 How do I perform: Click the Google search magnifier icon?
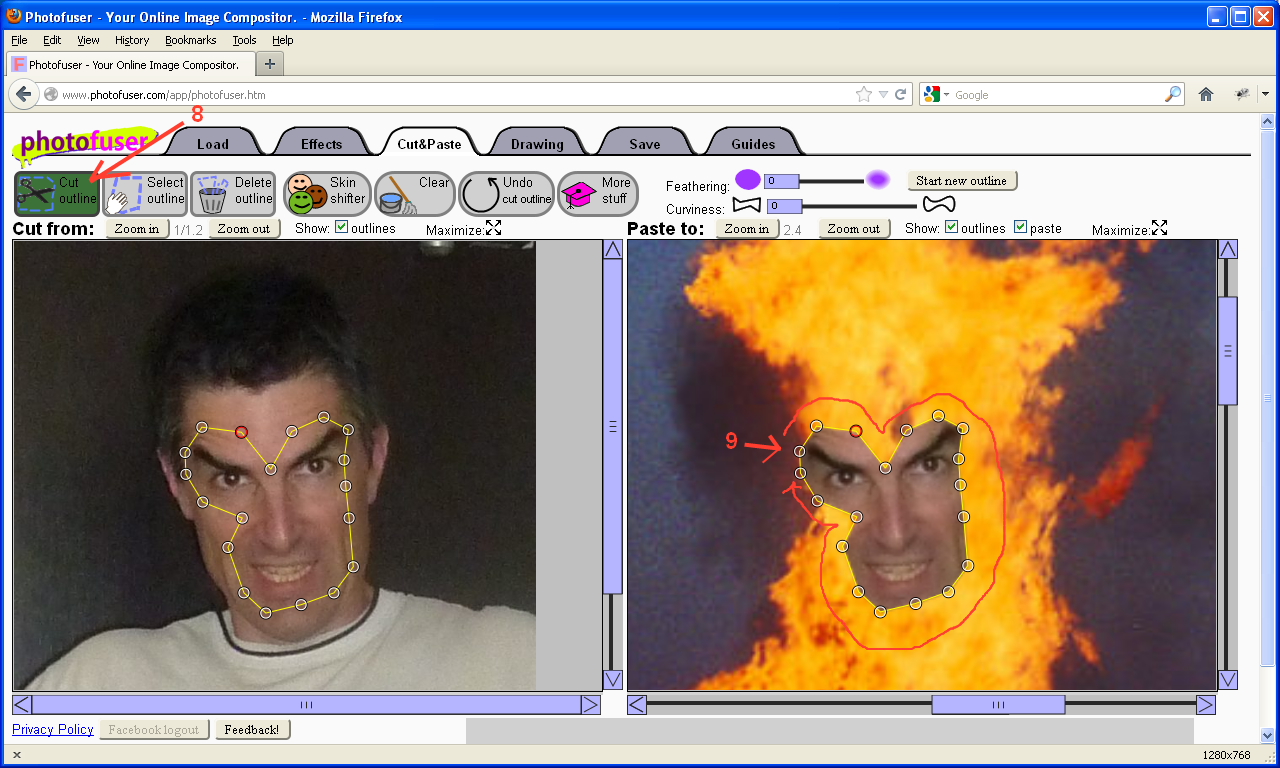click(x=1173, y=94)
